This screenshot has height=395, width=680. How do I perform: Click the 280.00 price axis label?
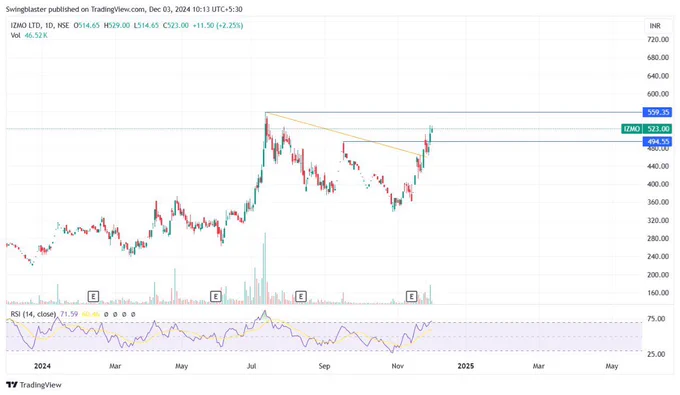click(658, 238)
